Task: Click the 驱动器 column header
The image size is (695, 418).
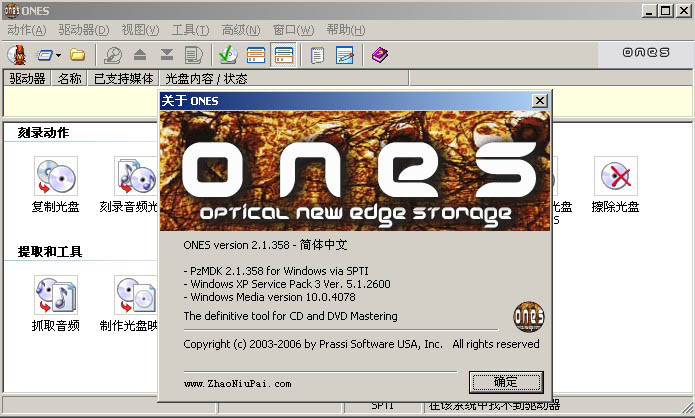Action: click(x=27, y=78)
